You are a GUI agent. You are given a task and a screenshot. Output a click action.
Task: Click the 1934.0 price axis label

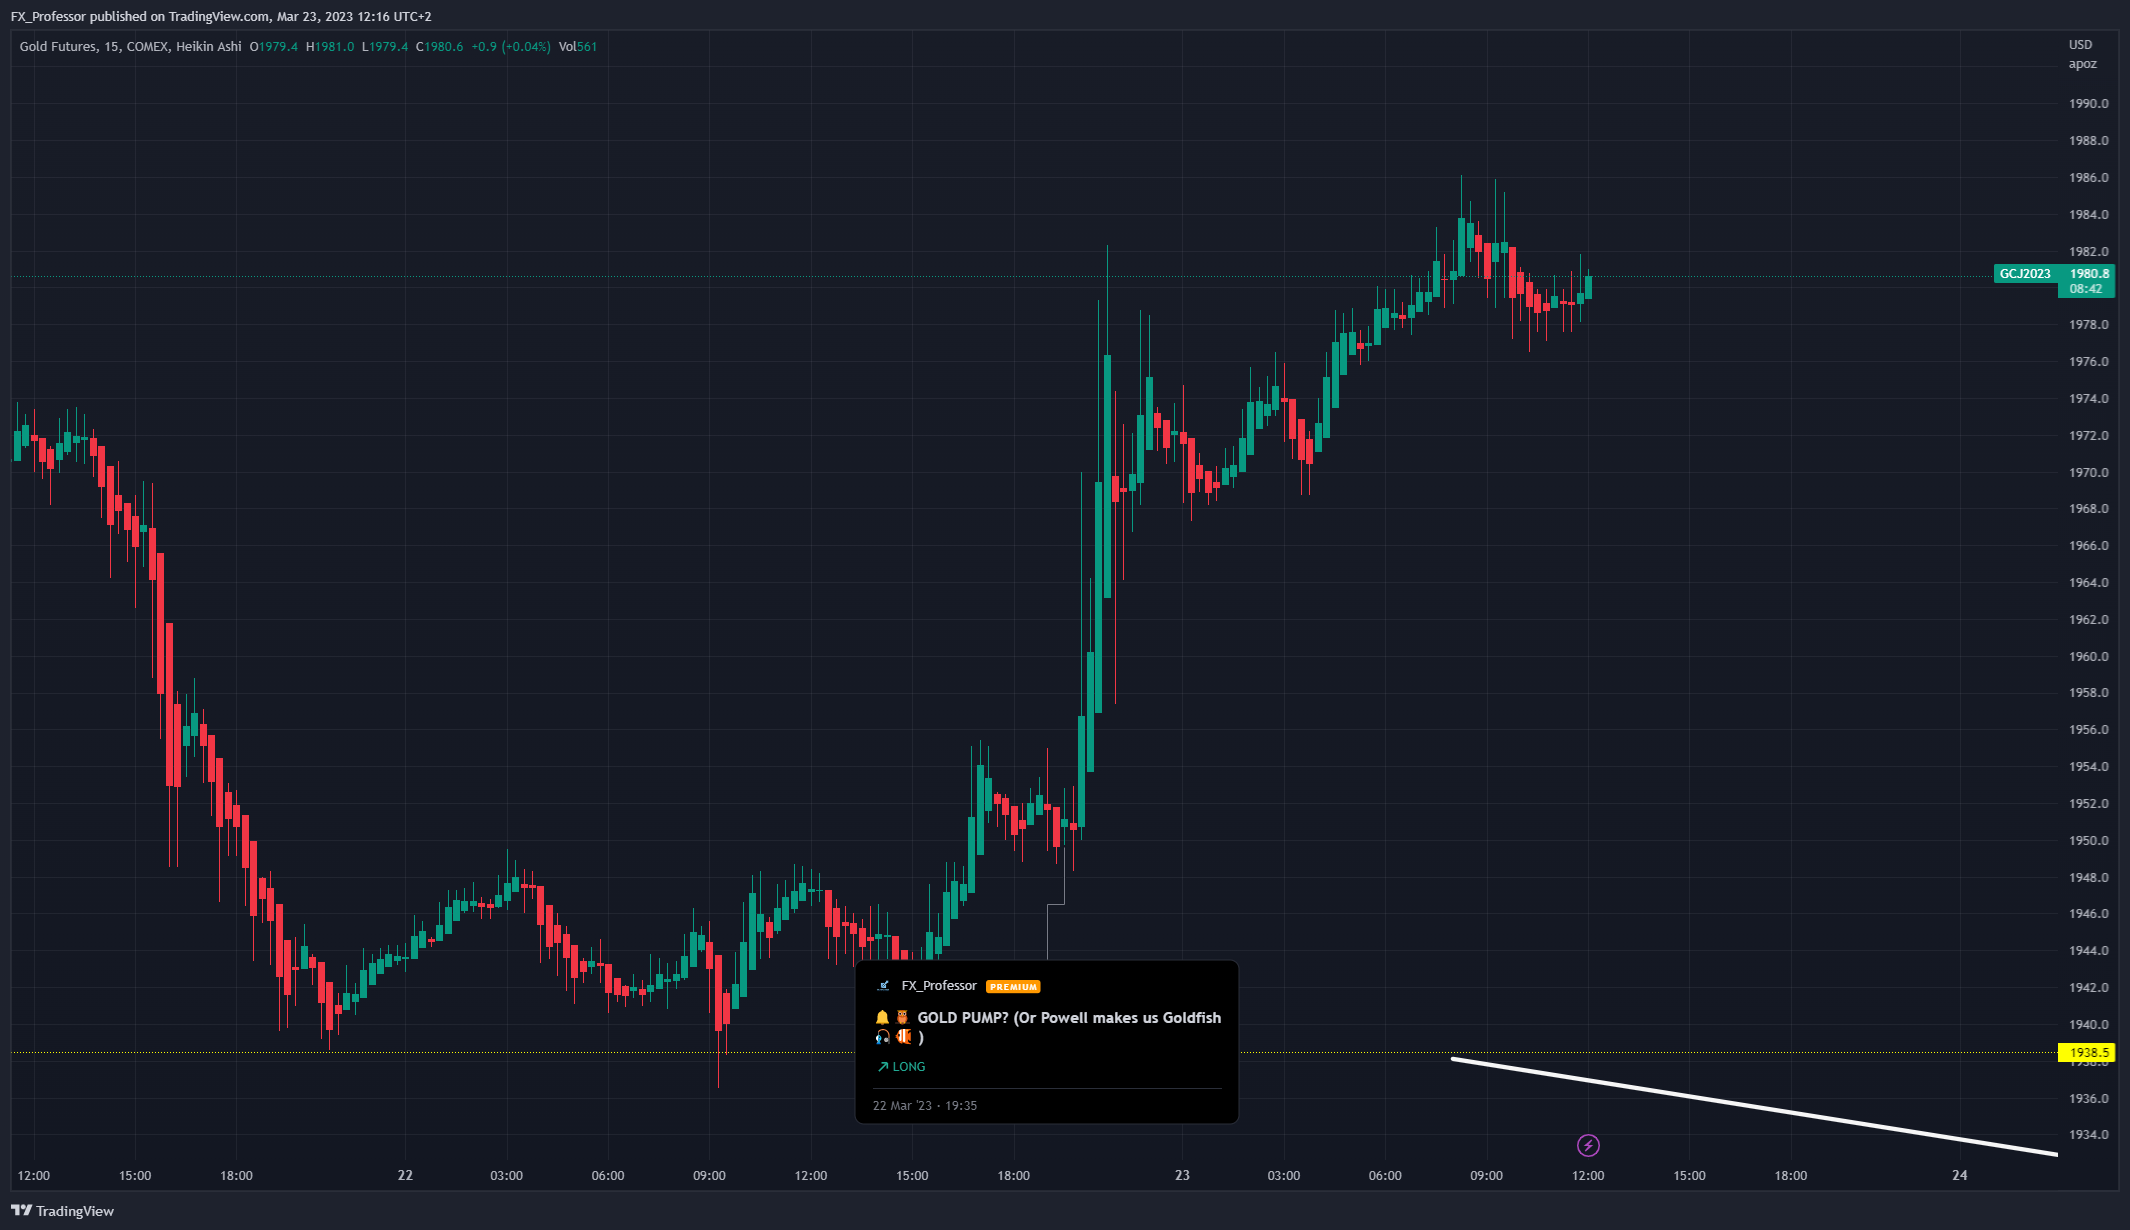pyautogui.click(x=2088, y=1135)
